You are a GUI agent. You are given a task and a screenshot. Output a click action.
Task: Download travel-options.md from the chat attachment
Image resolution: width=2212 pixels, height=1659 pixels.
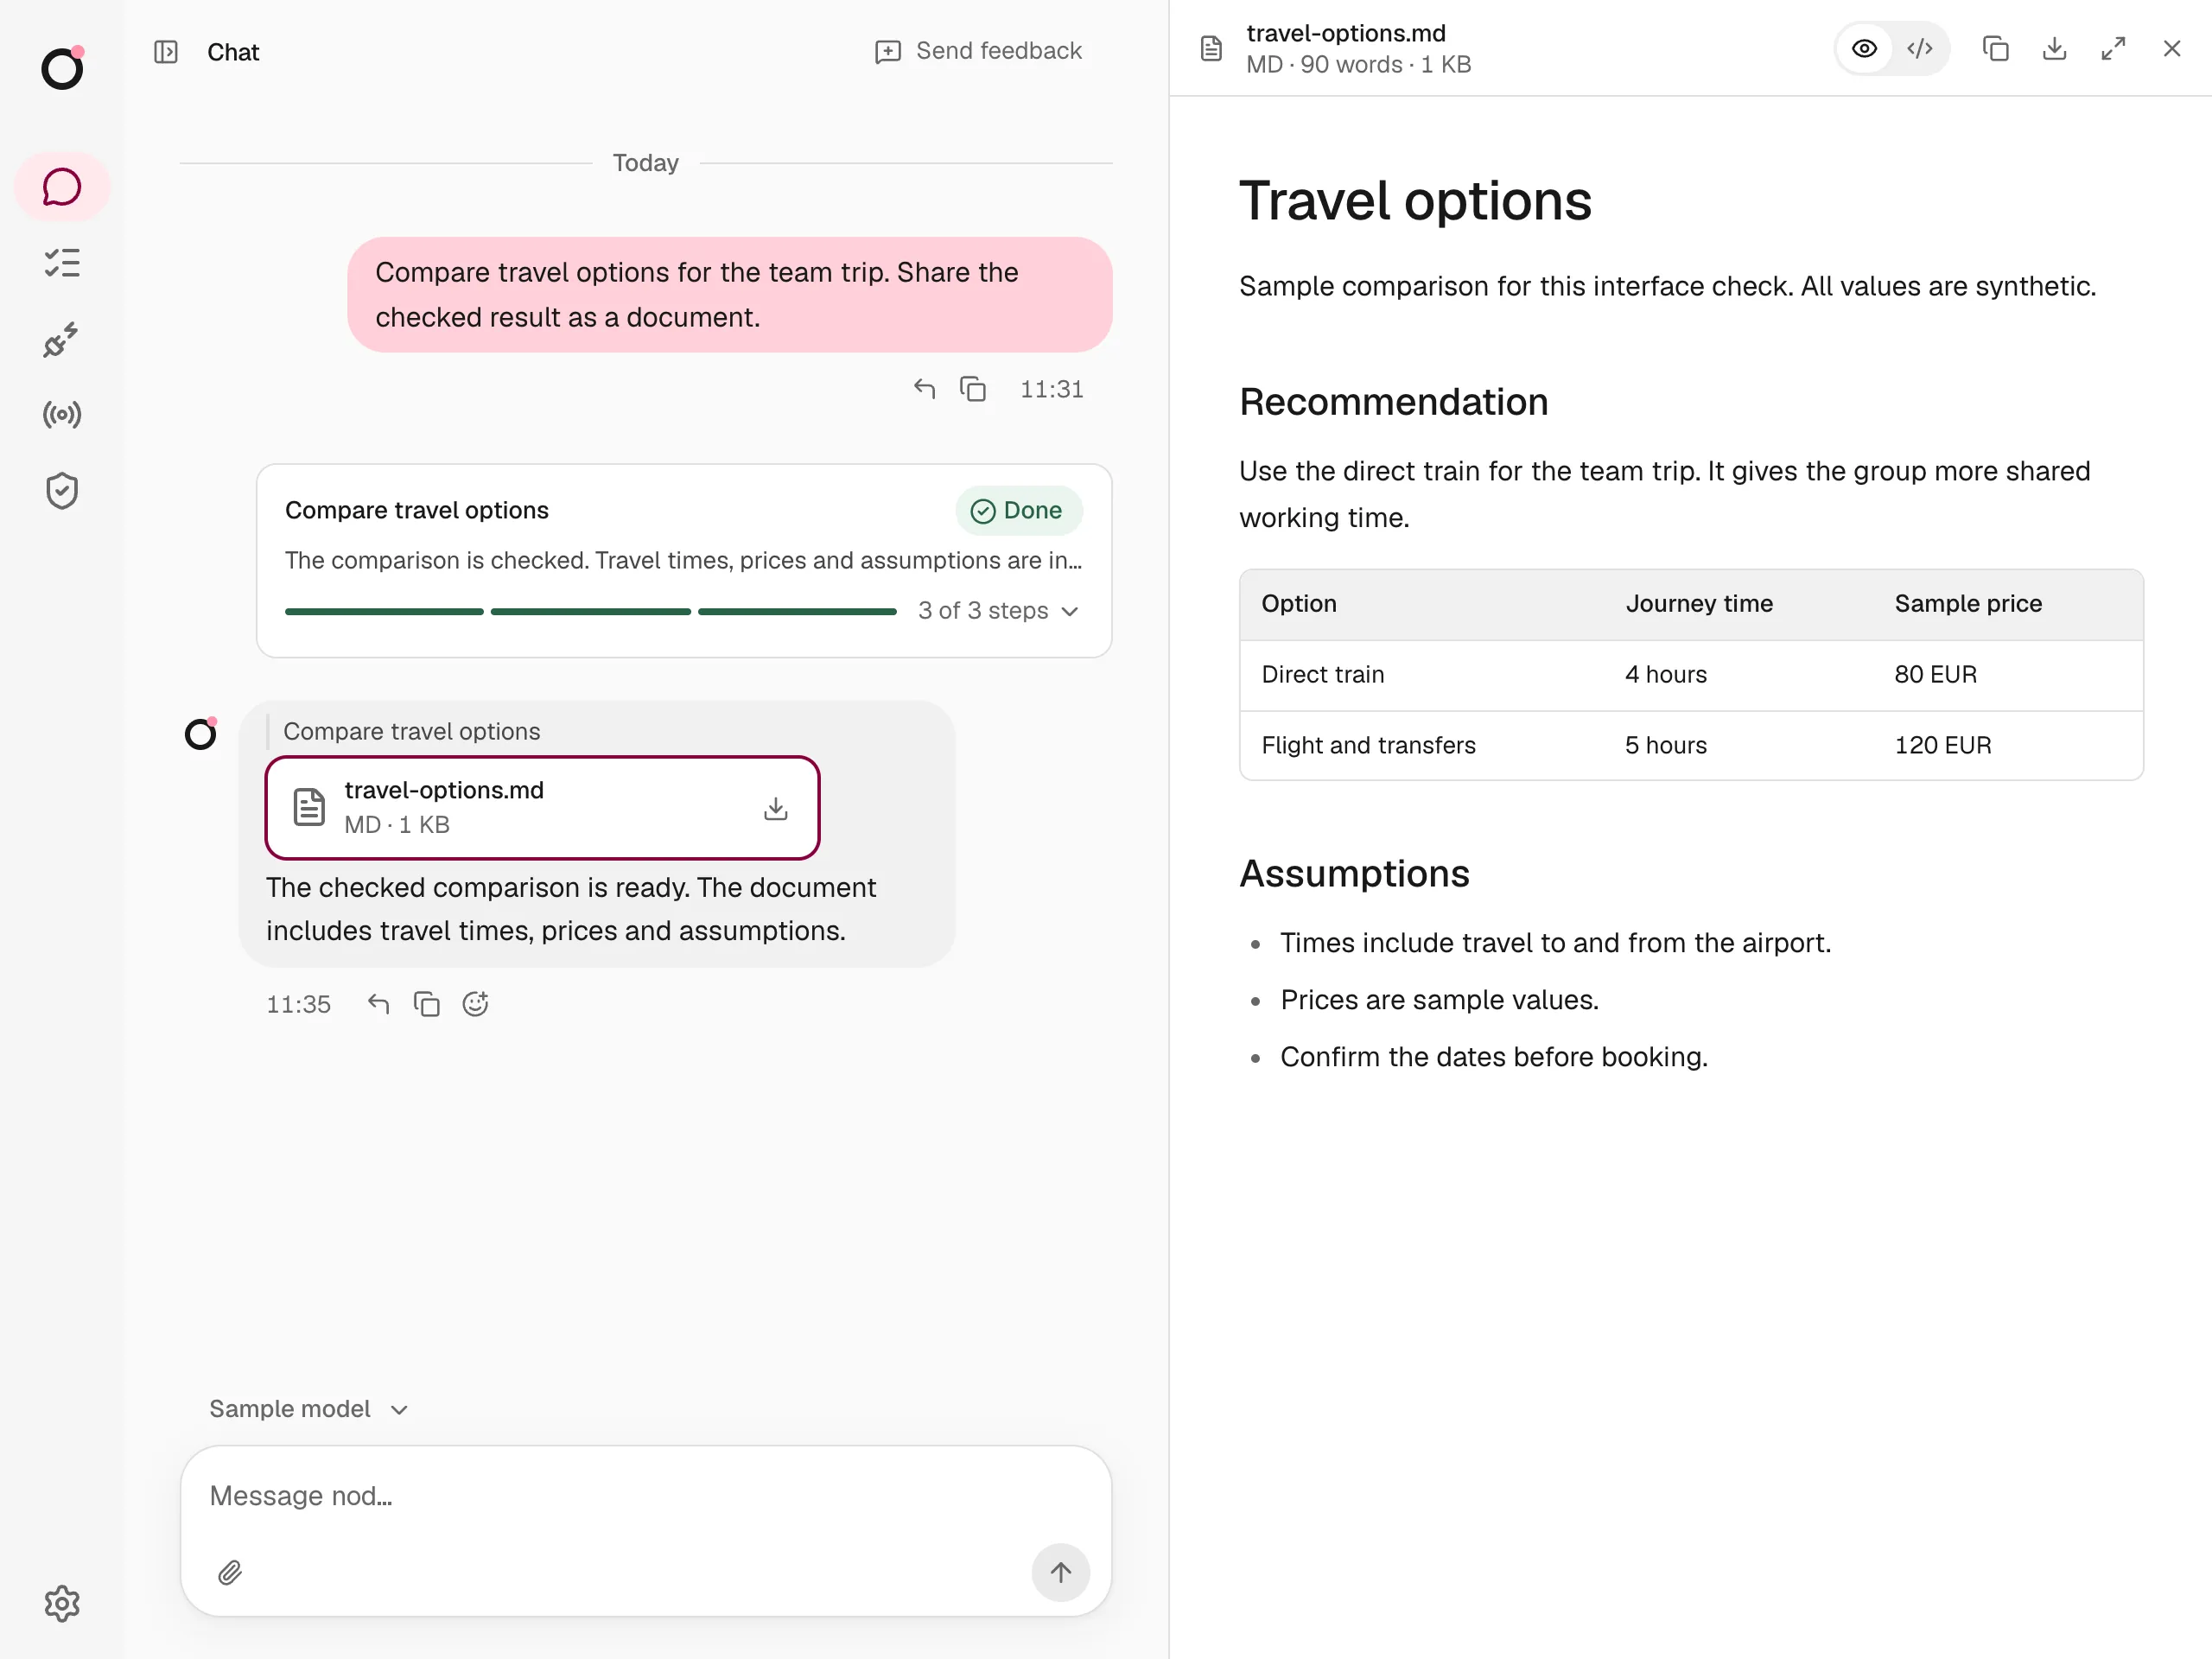click(x=776, y=808)
